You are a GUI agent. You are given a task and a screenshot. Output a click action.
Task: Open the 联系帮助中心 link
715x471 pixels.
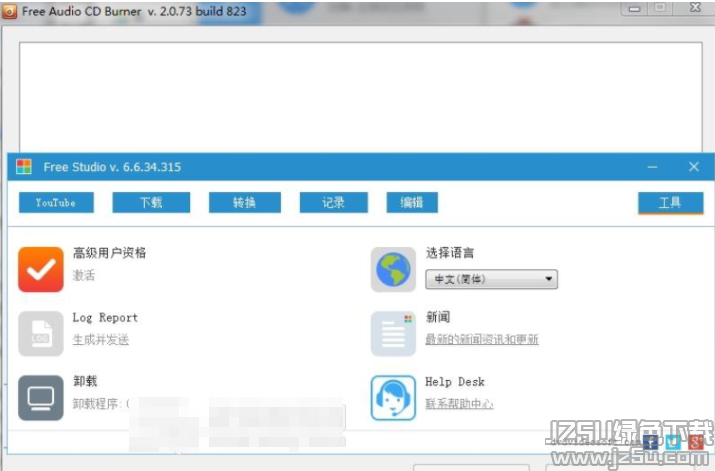459,404
